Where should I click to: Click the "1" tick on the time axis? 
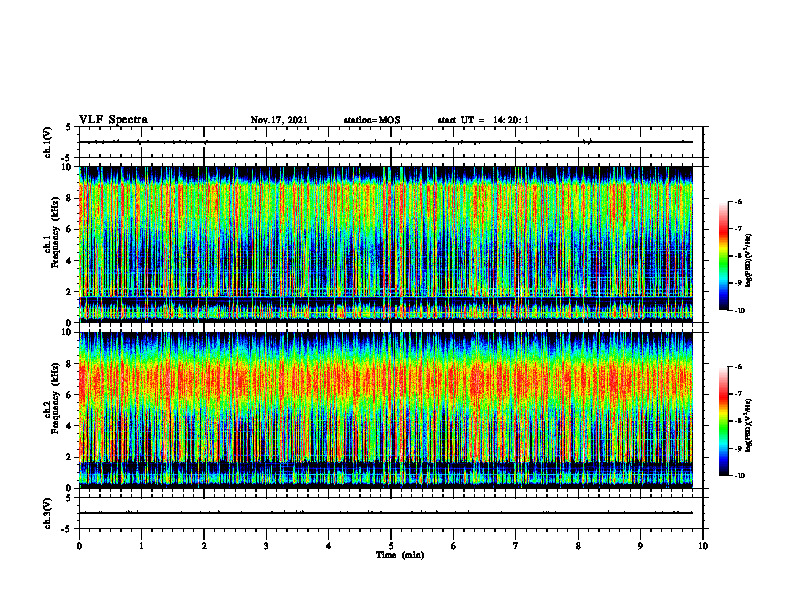(141, 546)
